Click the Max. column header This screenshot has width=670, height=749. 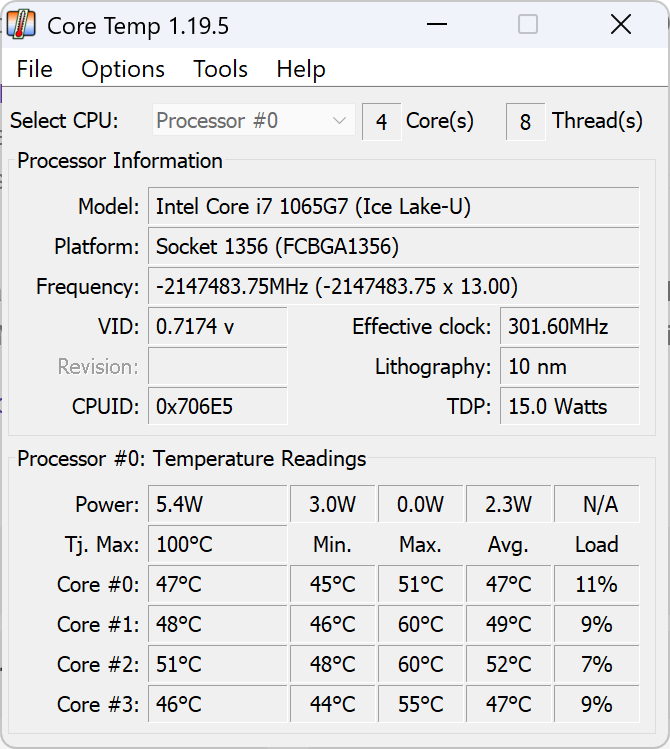(420, 544)
